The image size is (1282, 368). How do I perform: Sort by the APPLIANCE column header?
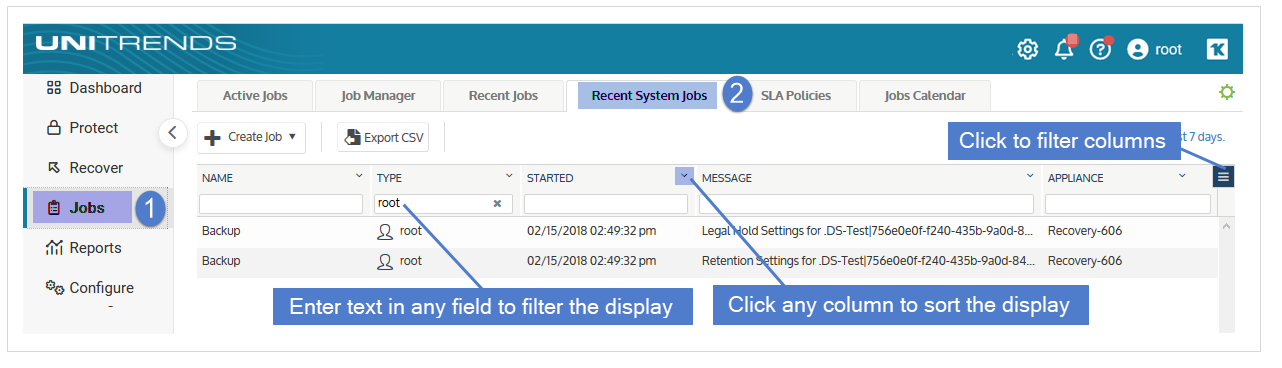pyautogui.click(x=1076, y=178)
